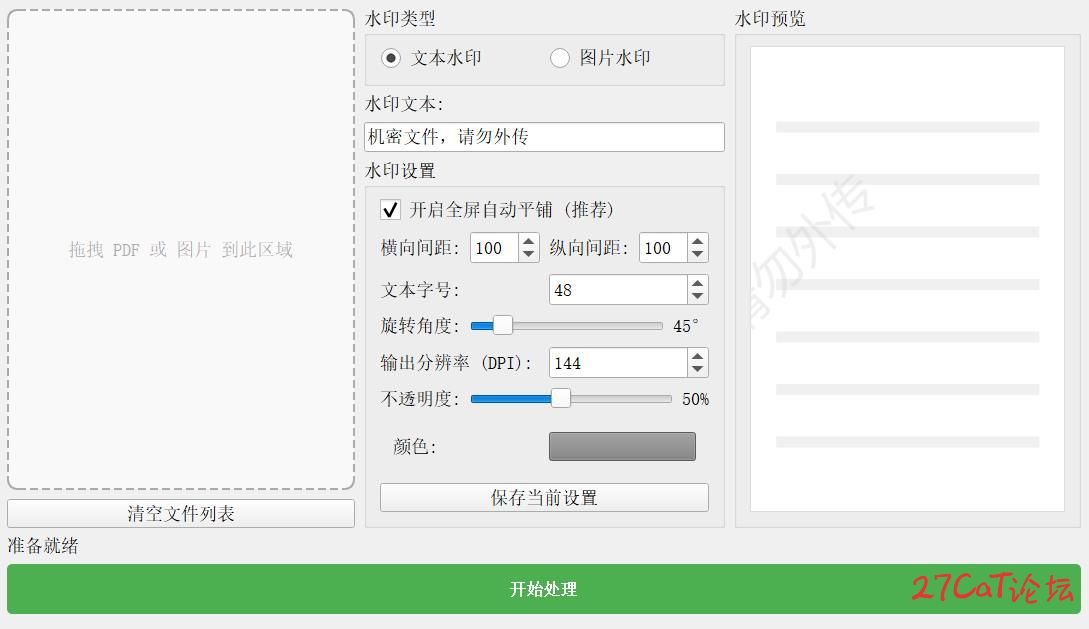Viewport: 1089px width, 629px height.
Task: Toggle 开启全屏自动平铺 checkbox
Action: coord(391,210)
